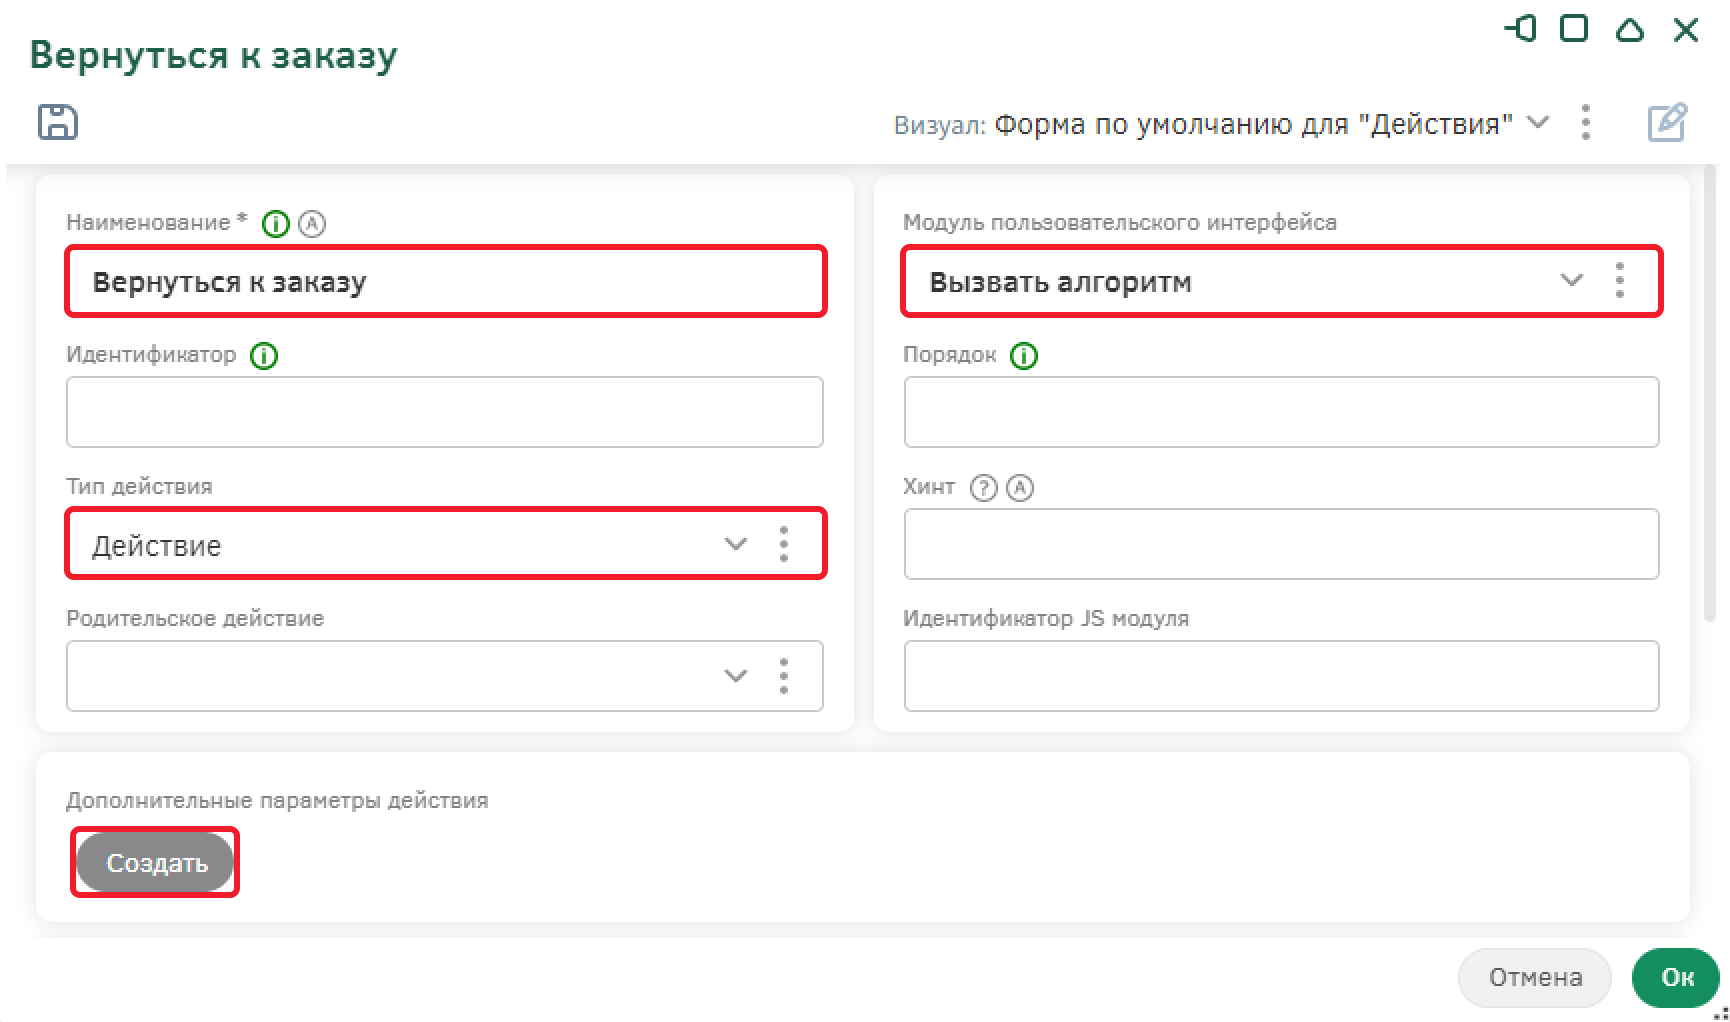Viewport: 1730px width, 1022px height.
Task: Expand the Родительское действие dropdown
Action: click(736, 676)
